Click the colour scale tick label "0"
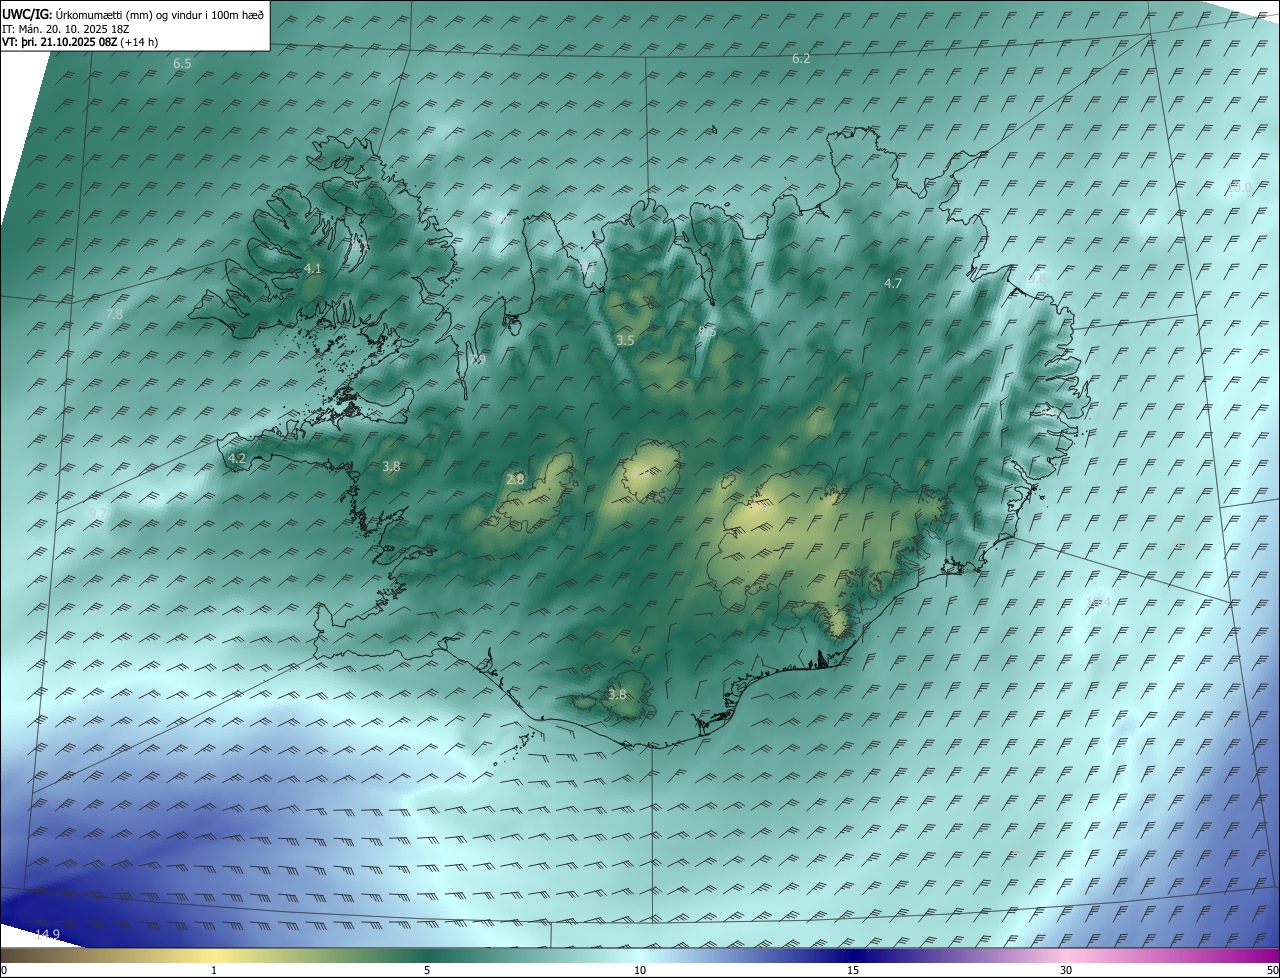 point(4,970)
